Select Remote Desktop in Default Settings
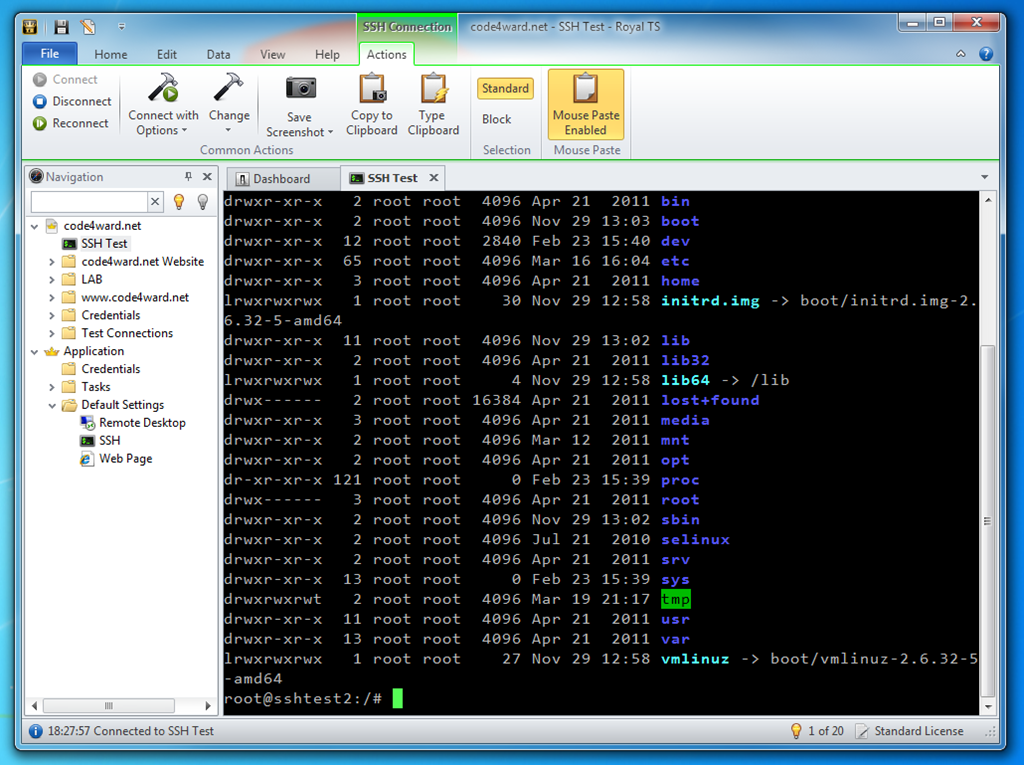 (x=141, y=423)
